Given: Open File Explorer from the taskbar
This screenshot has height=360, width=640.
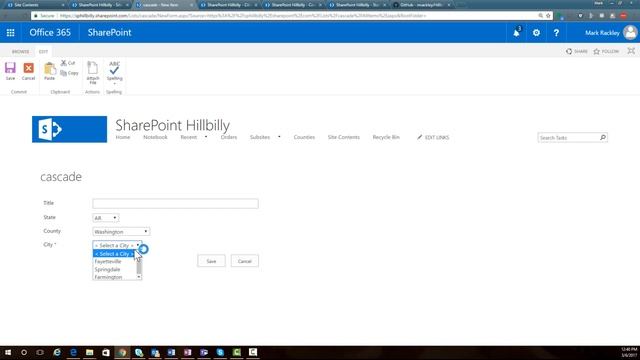Looking at the screenshot, I should click(89, 352).
